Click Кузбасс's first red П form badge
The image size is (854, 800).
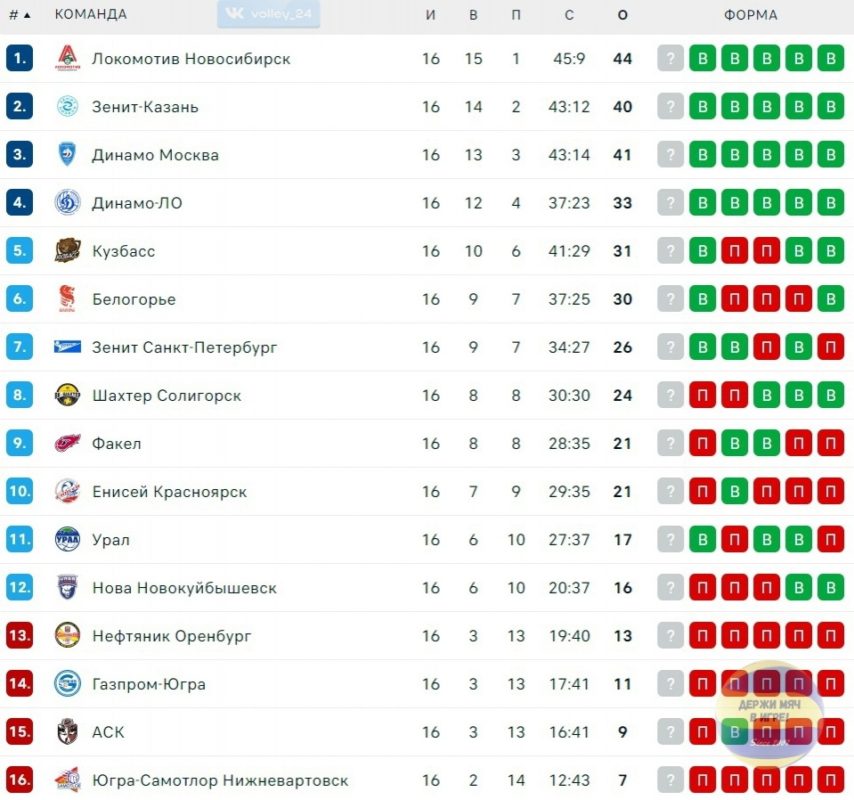[735, 251]
